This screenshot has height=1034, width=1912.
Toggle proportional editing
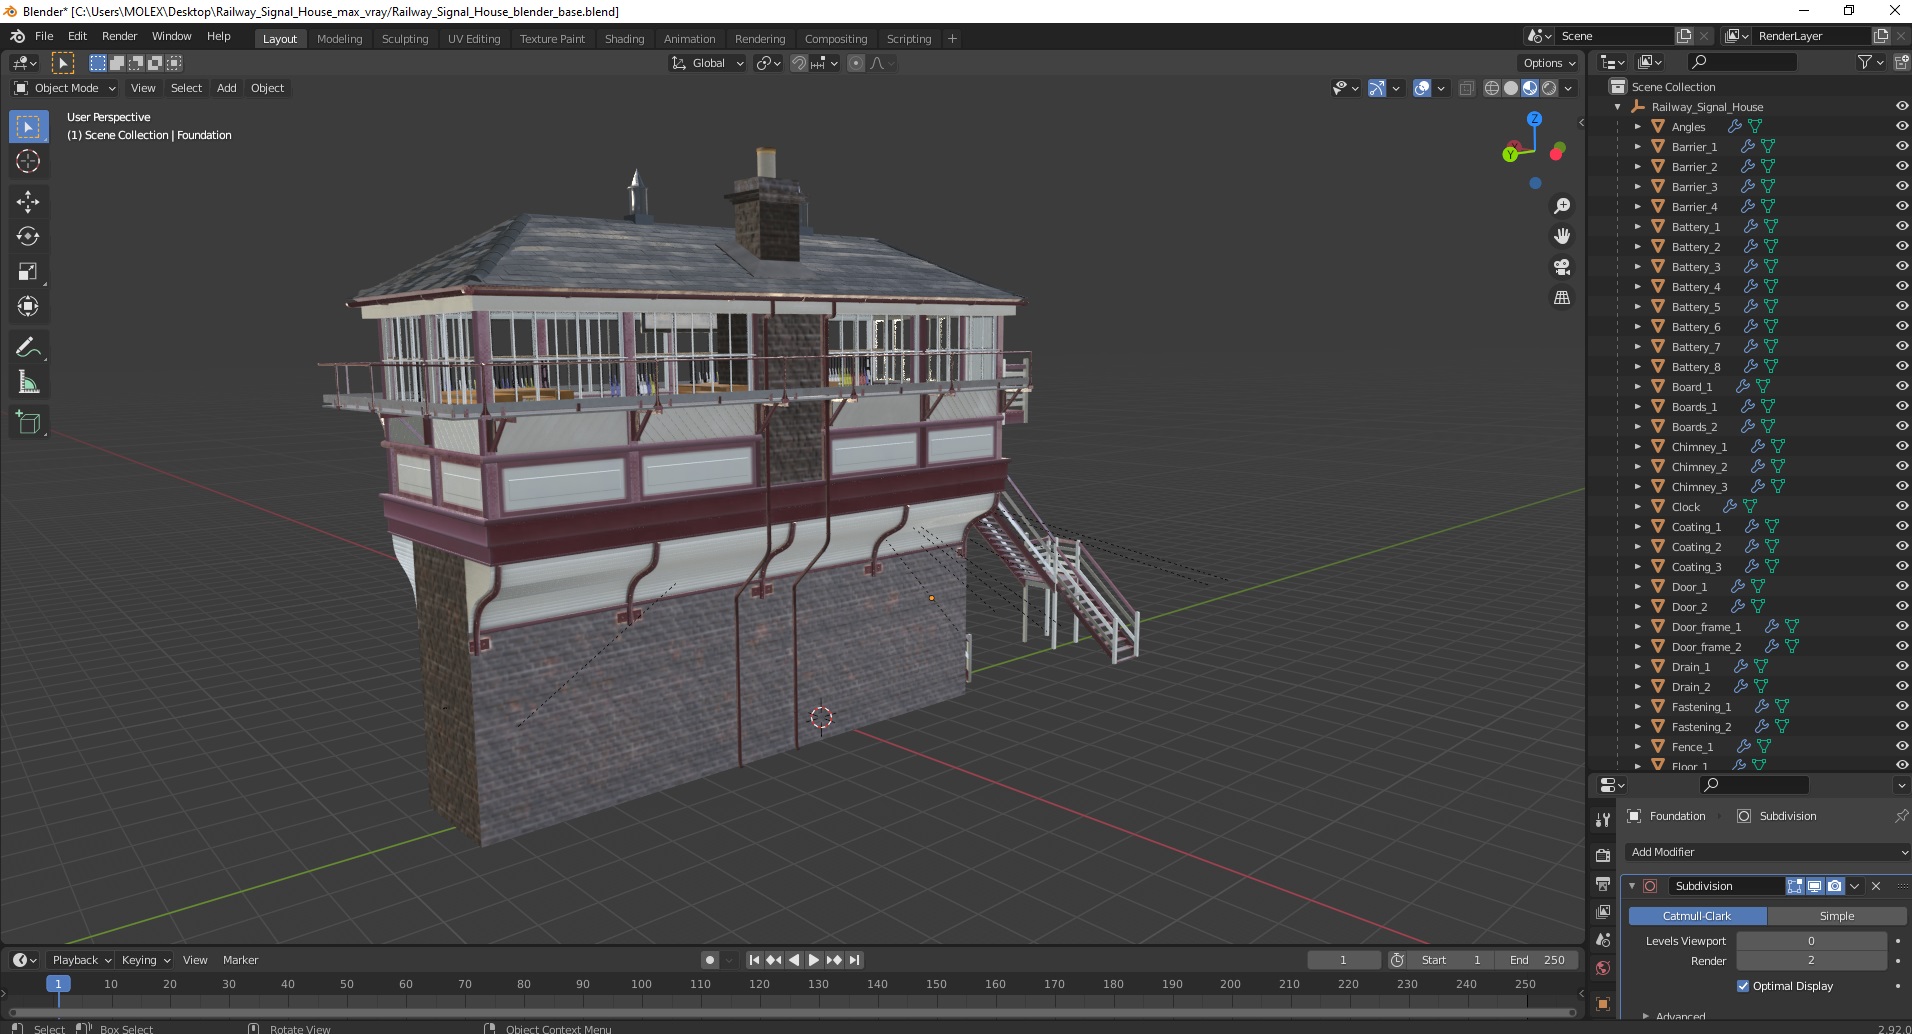pos(856,63)
